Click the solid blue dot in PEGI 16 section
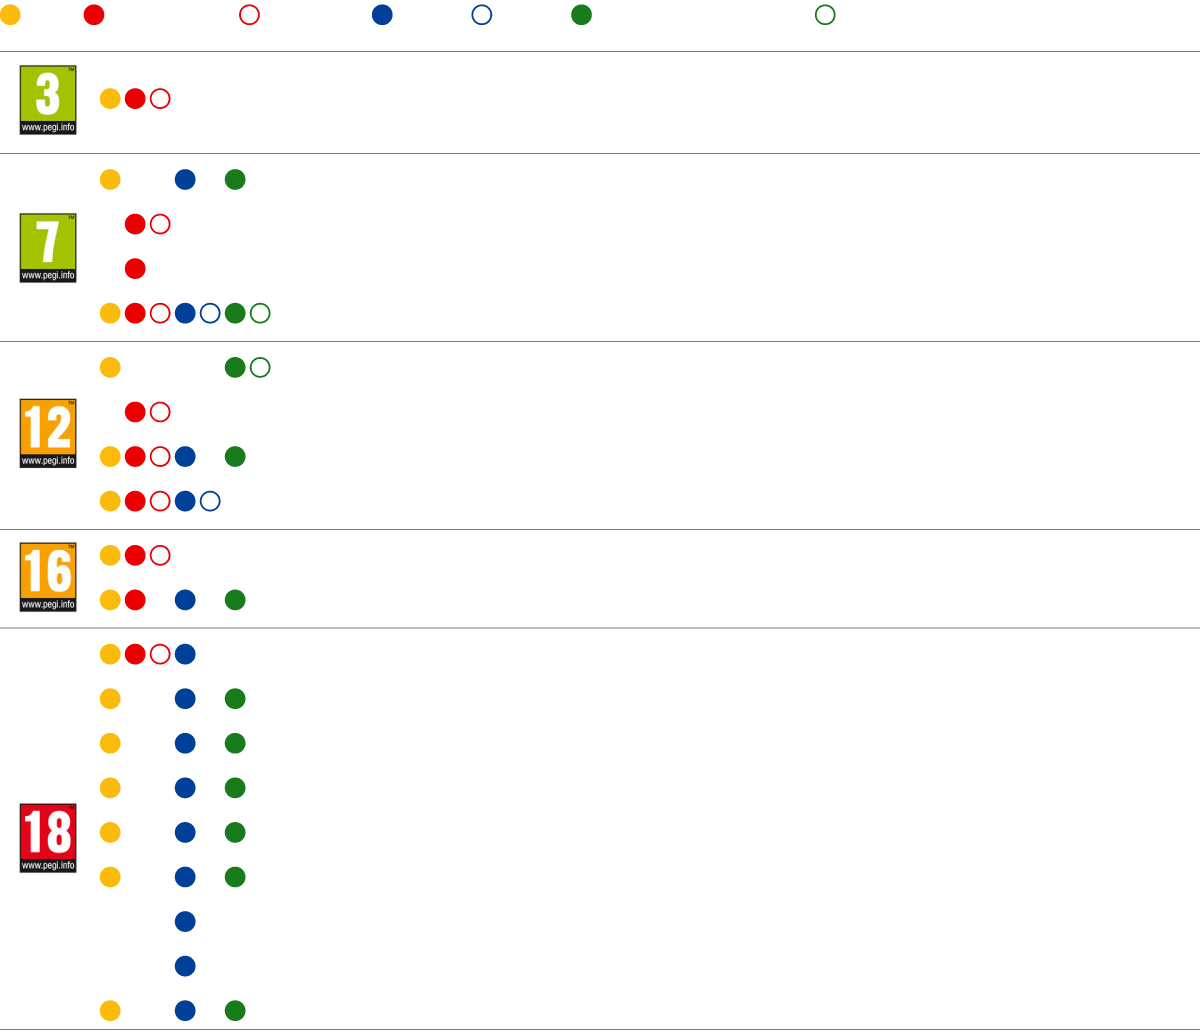1200x1032 pixels. click(185, 600)
